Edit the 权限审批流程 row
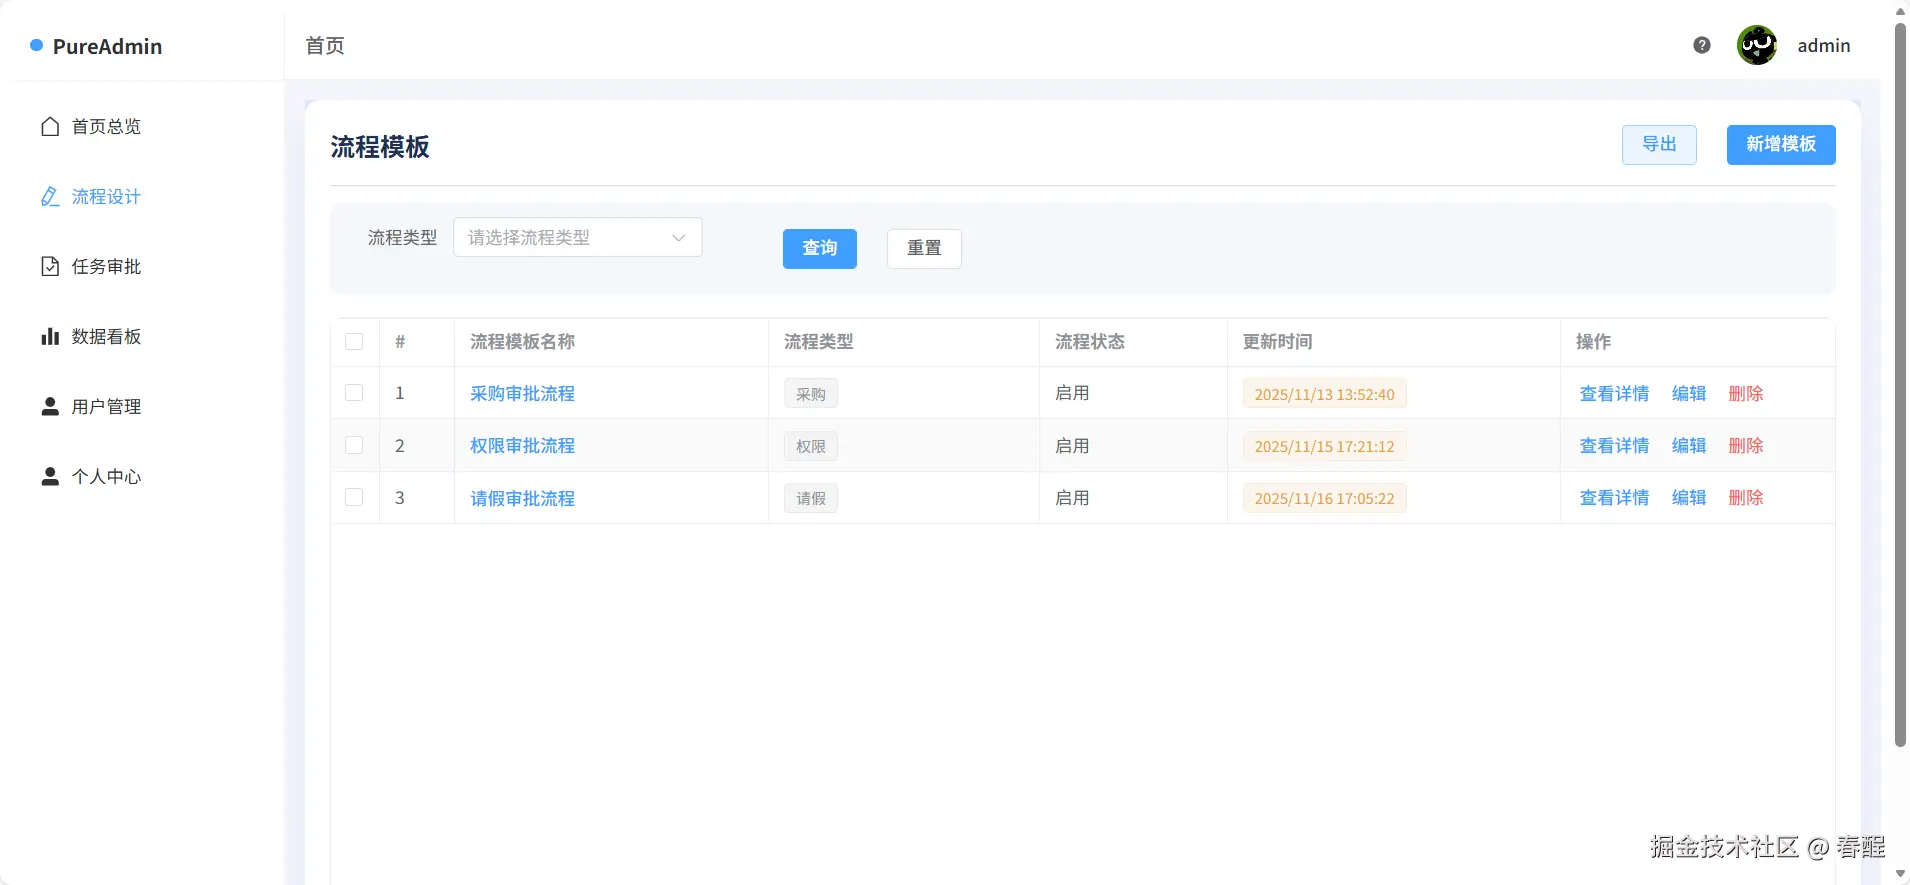 tap(1689, 446)
